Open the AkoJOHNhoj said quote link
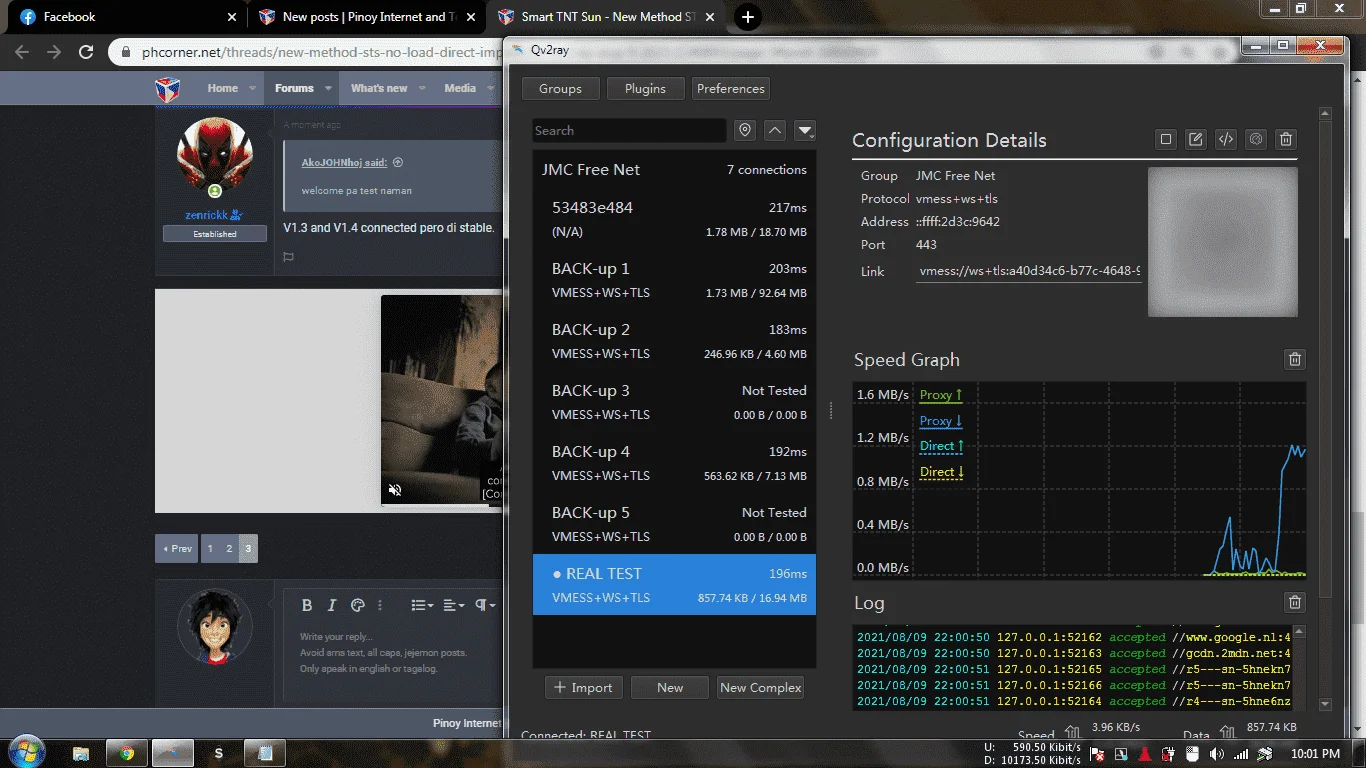 344,163
